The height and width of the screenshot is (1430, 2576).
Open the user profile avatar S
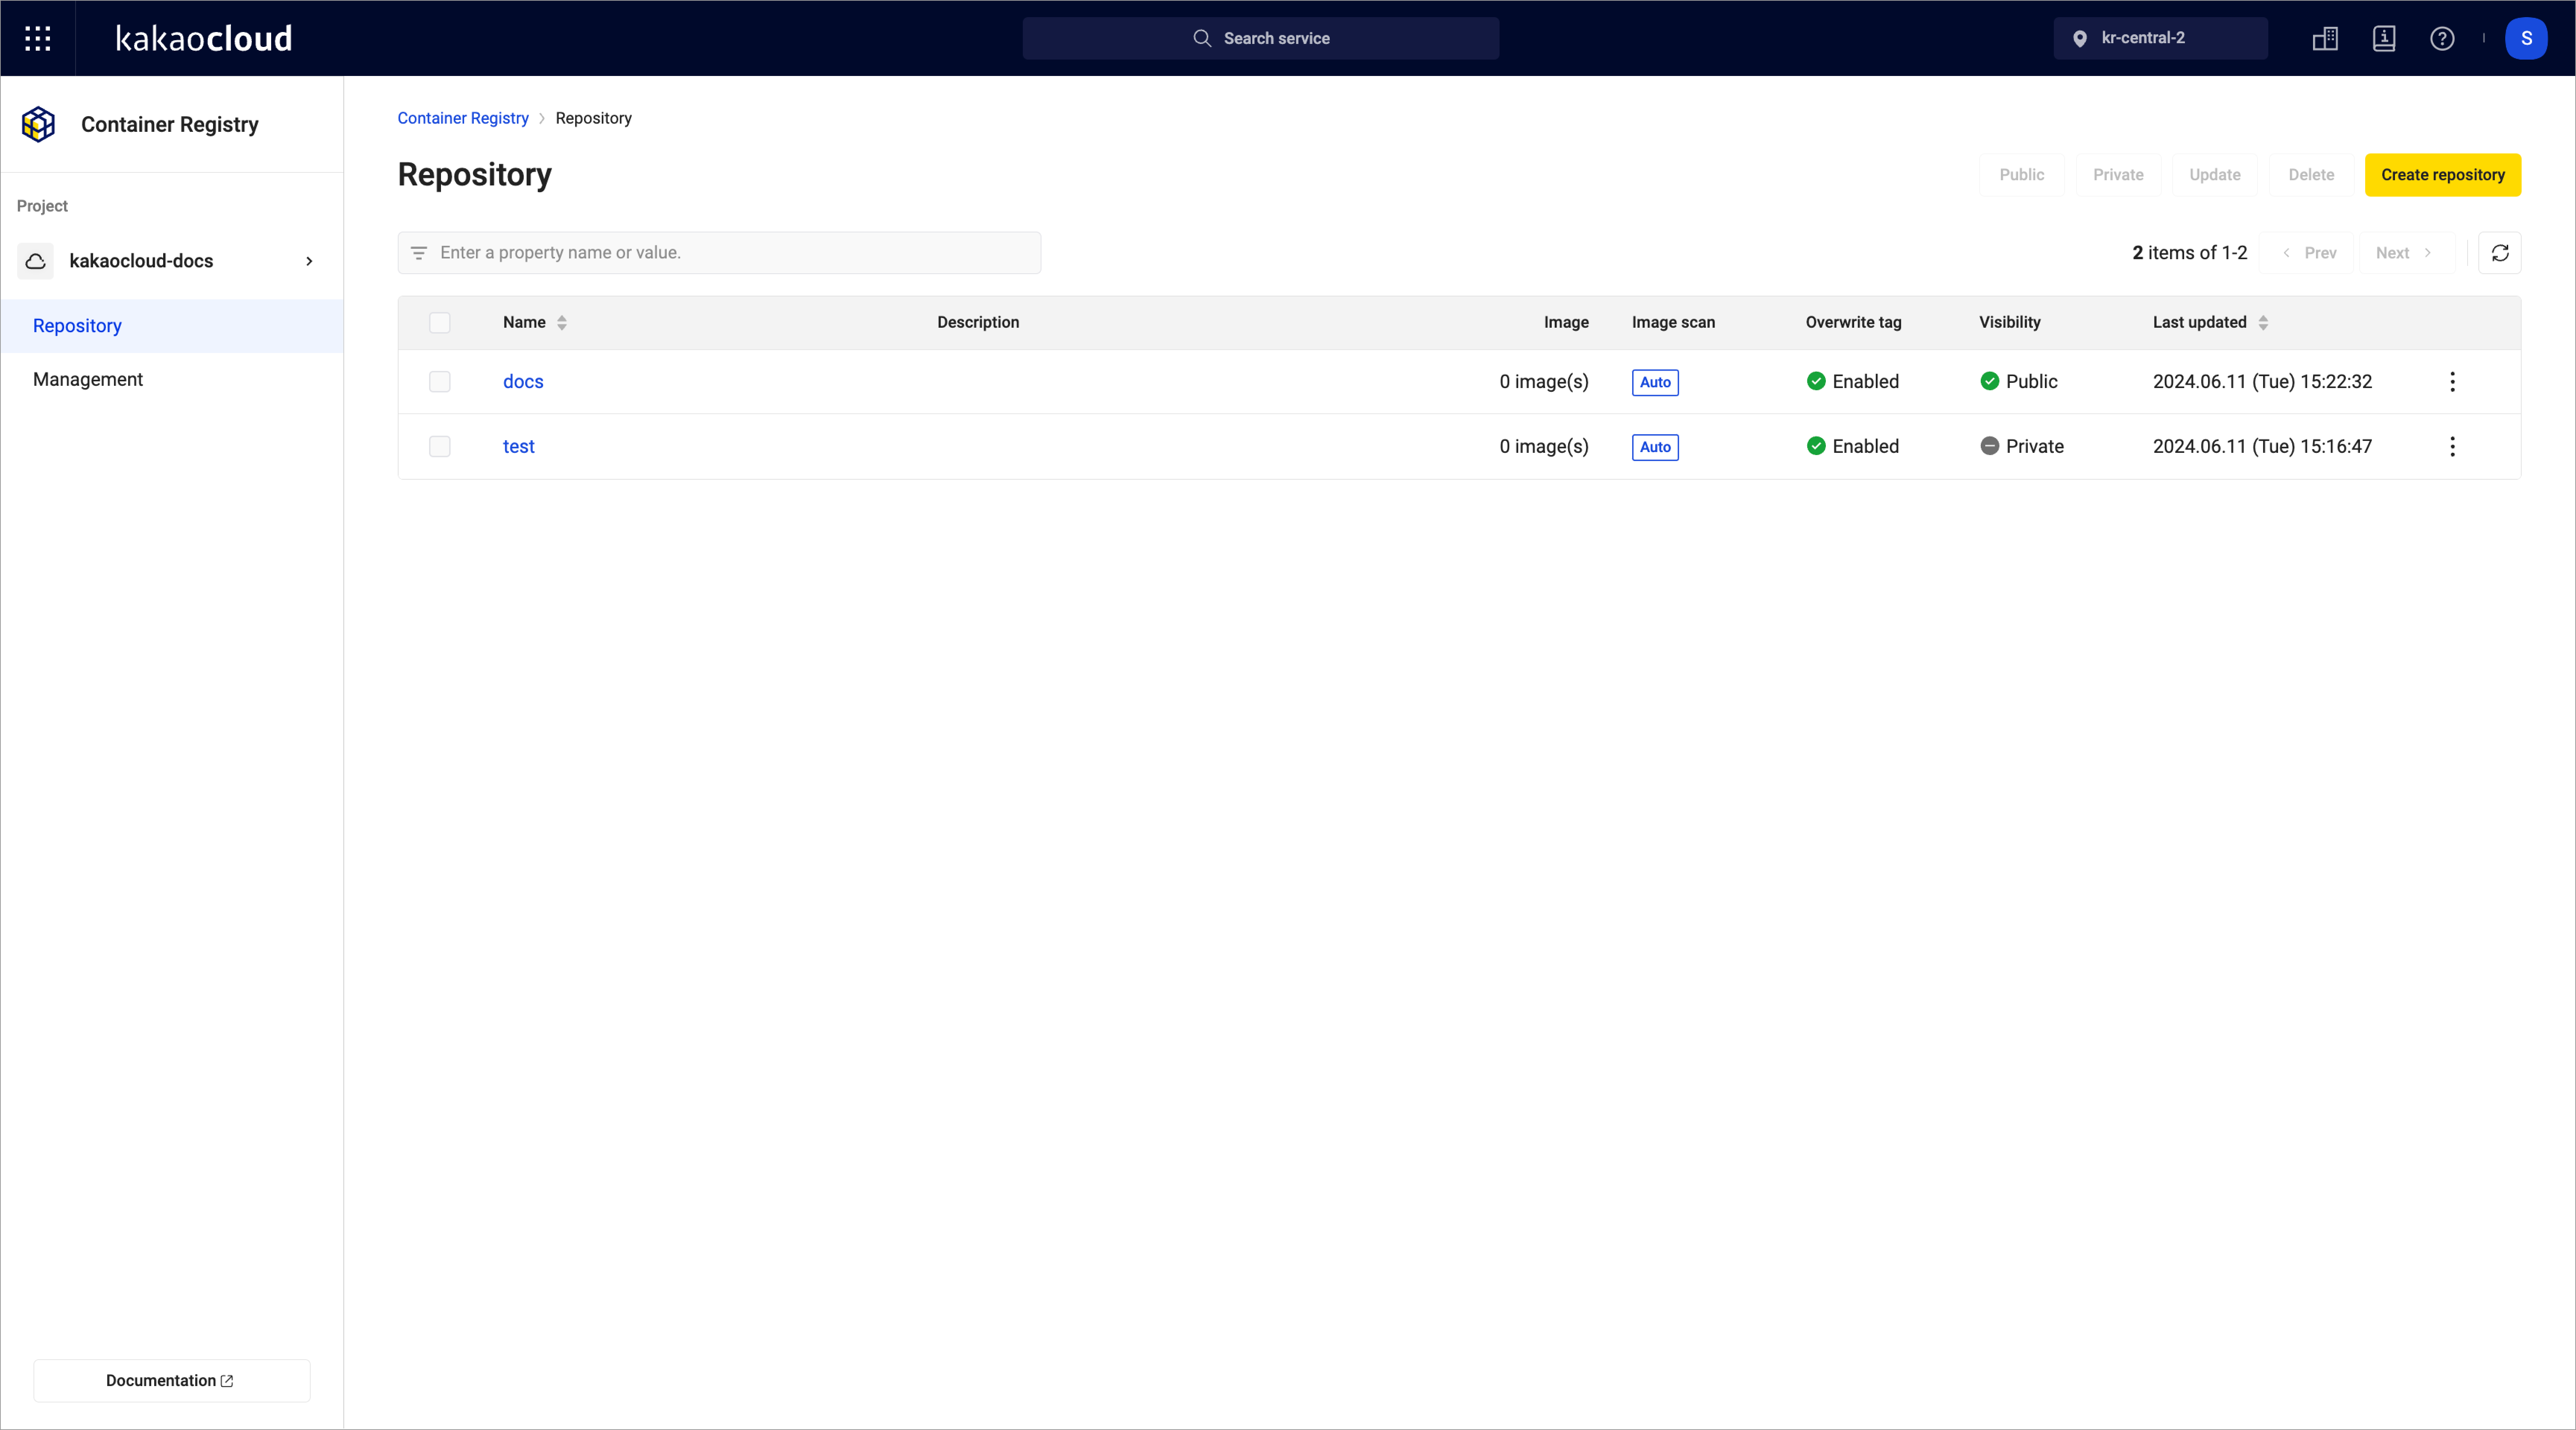[2526, 38]
